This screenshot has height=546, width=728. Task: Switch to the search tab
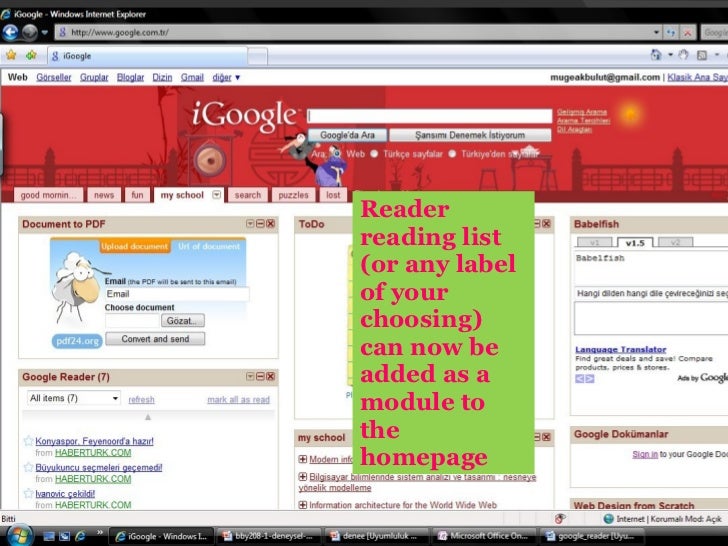(247, 195)
